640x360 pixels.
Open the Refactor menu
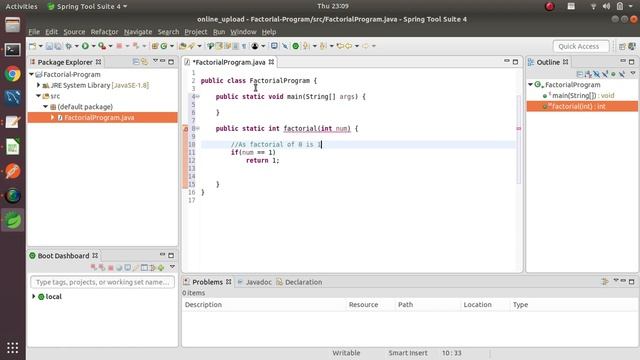[x=104, y=32]
